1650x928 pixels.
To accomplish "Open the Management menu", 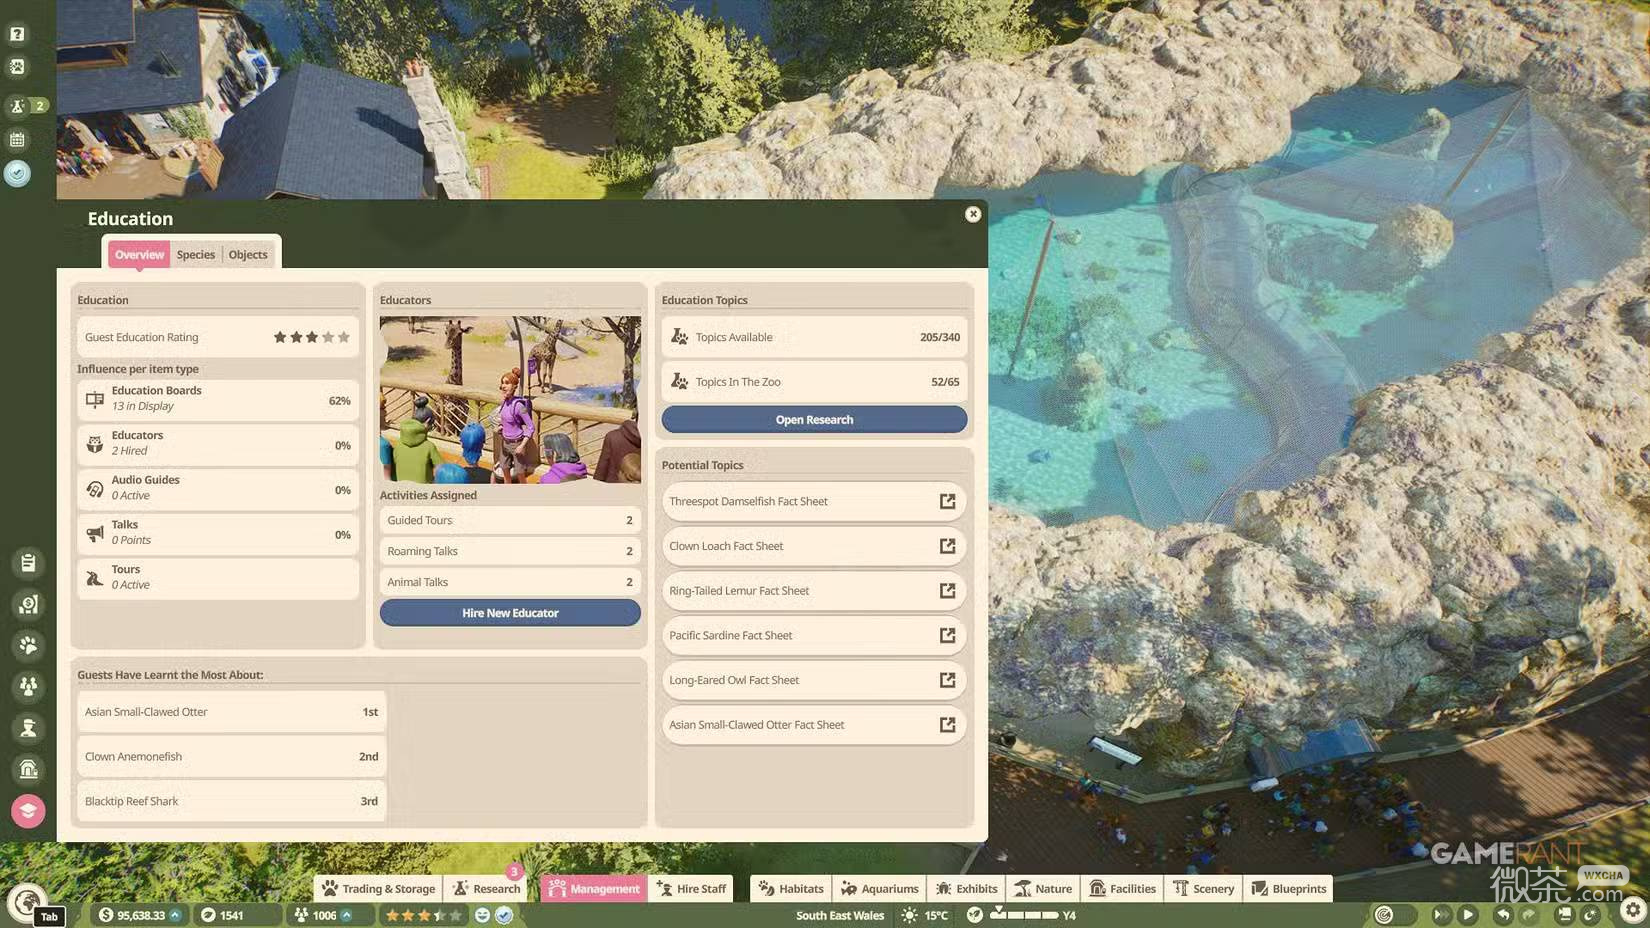I will coord(594,889).
